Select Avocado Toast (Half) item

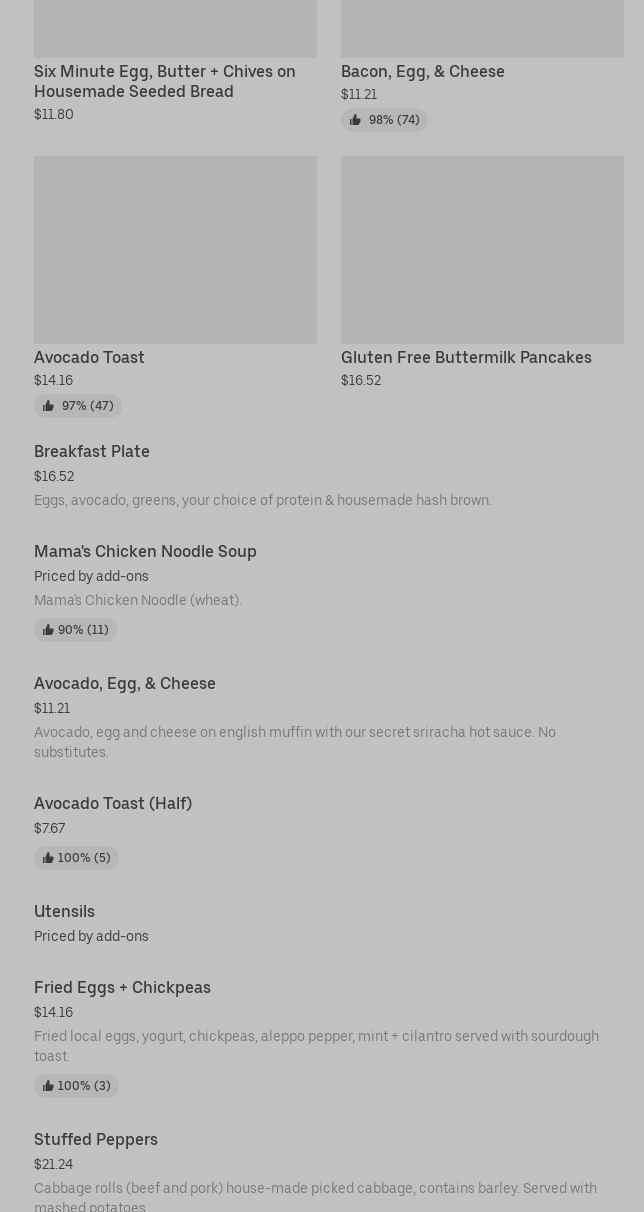[113, 803]
